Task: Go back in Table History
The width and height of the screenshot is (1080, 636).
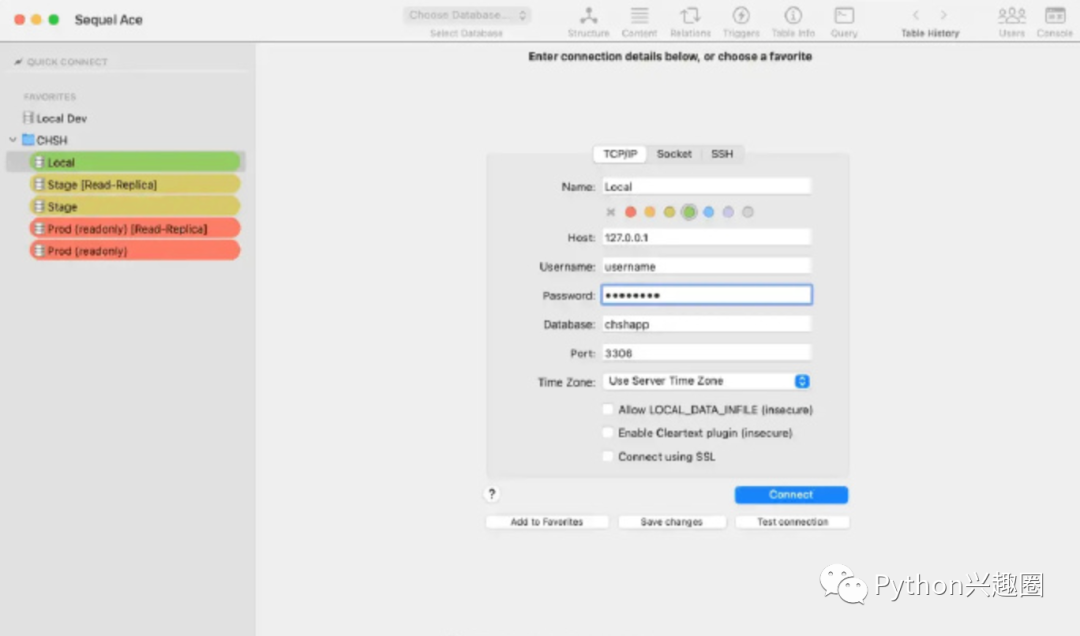Action: point(916,15)
